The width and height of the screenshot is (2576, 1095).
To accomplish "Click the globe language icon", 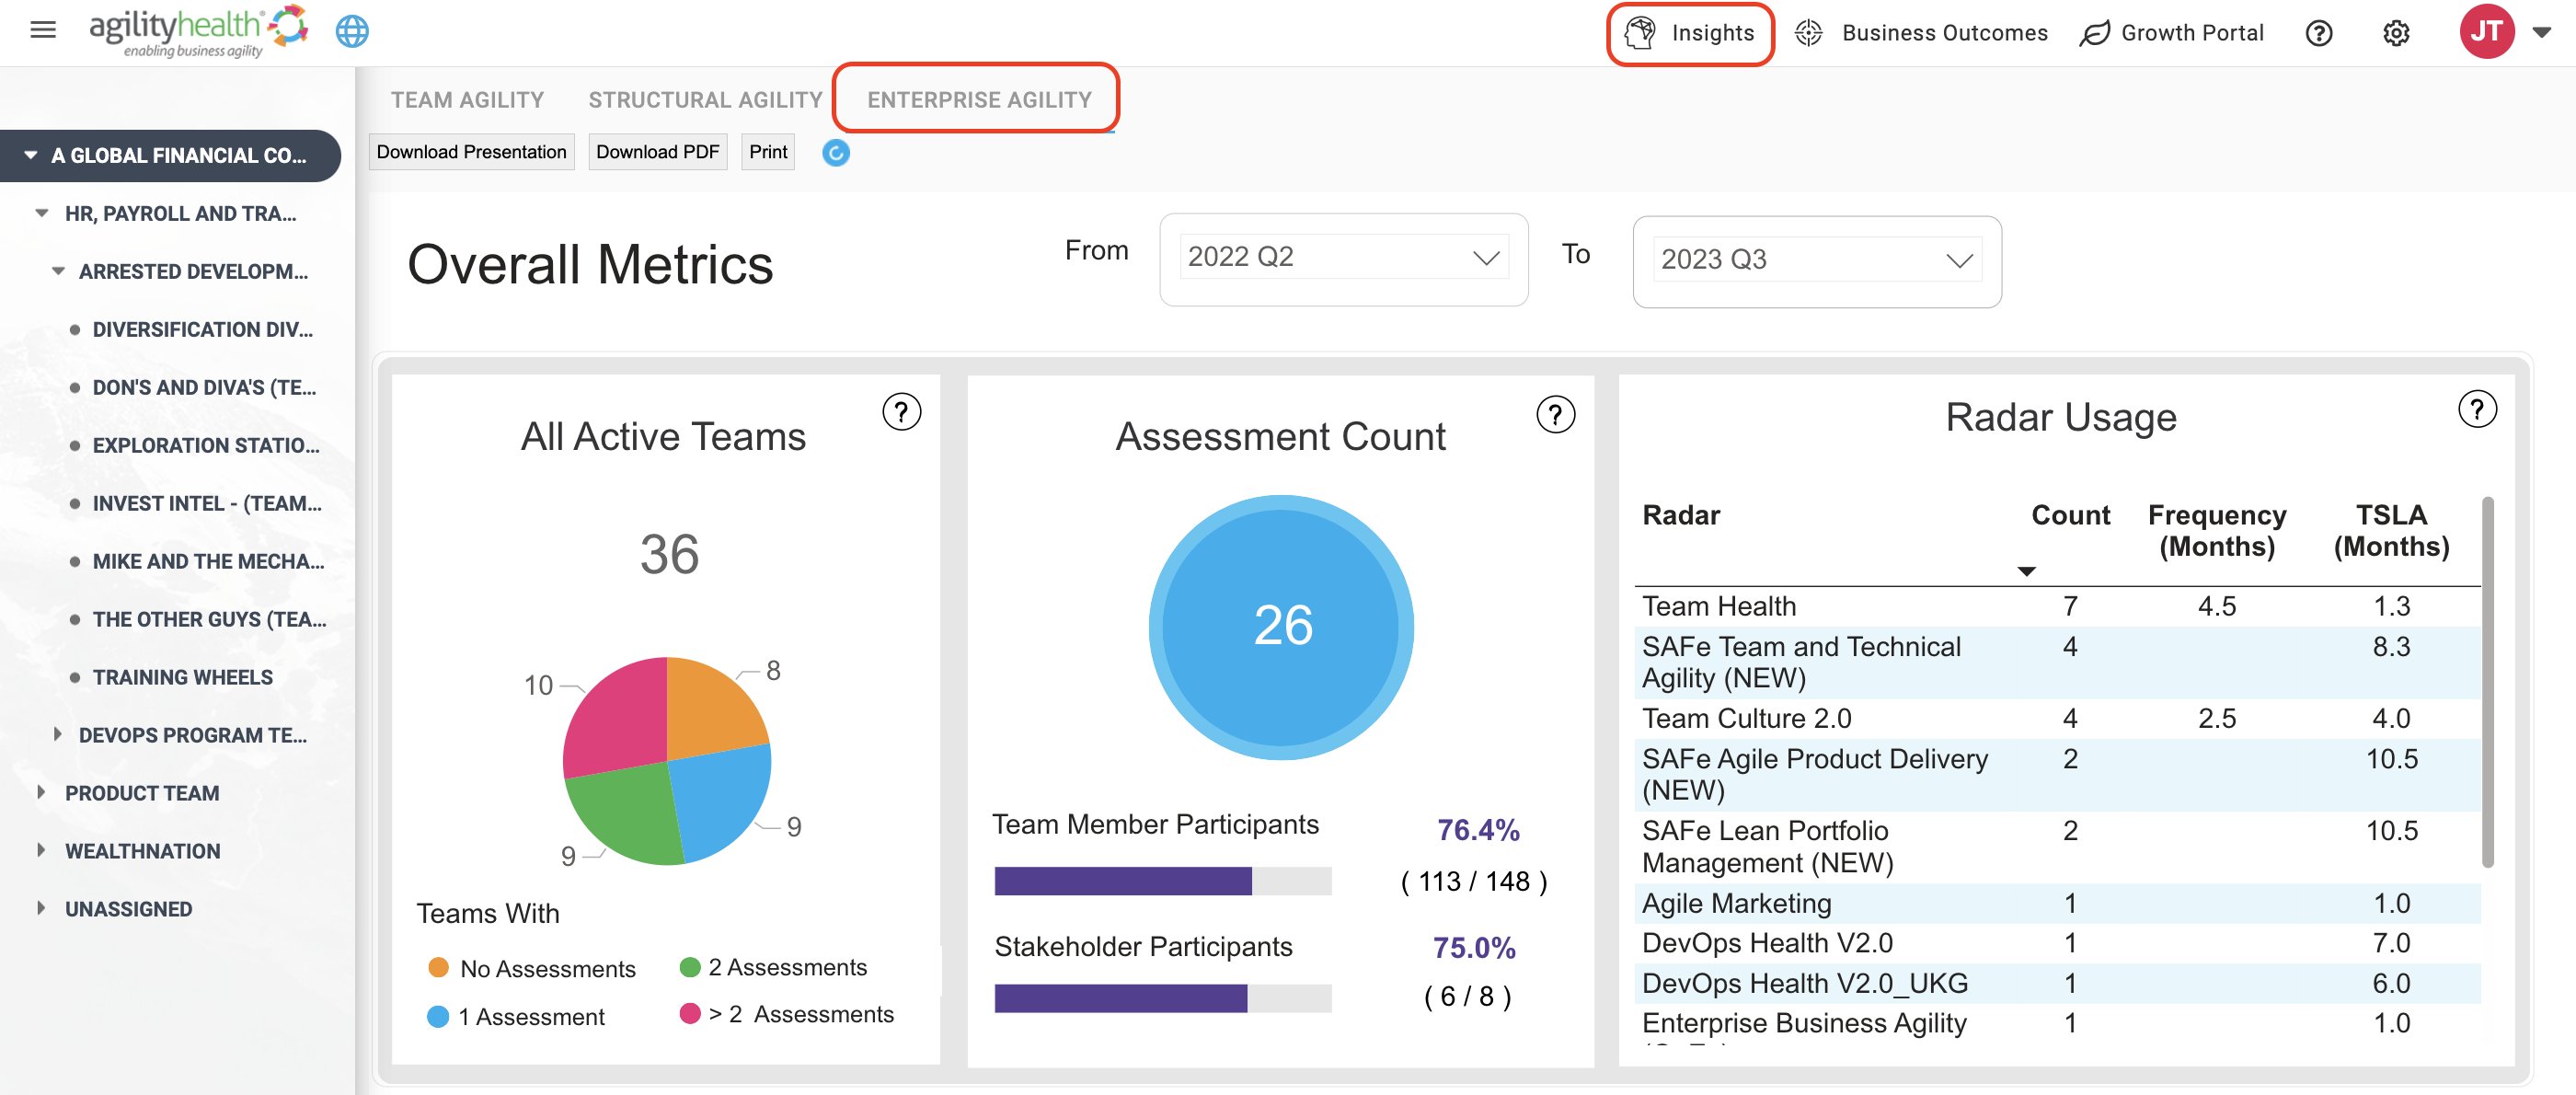I will pyautogui.click(x=352, y=31).
